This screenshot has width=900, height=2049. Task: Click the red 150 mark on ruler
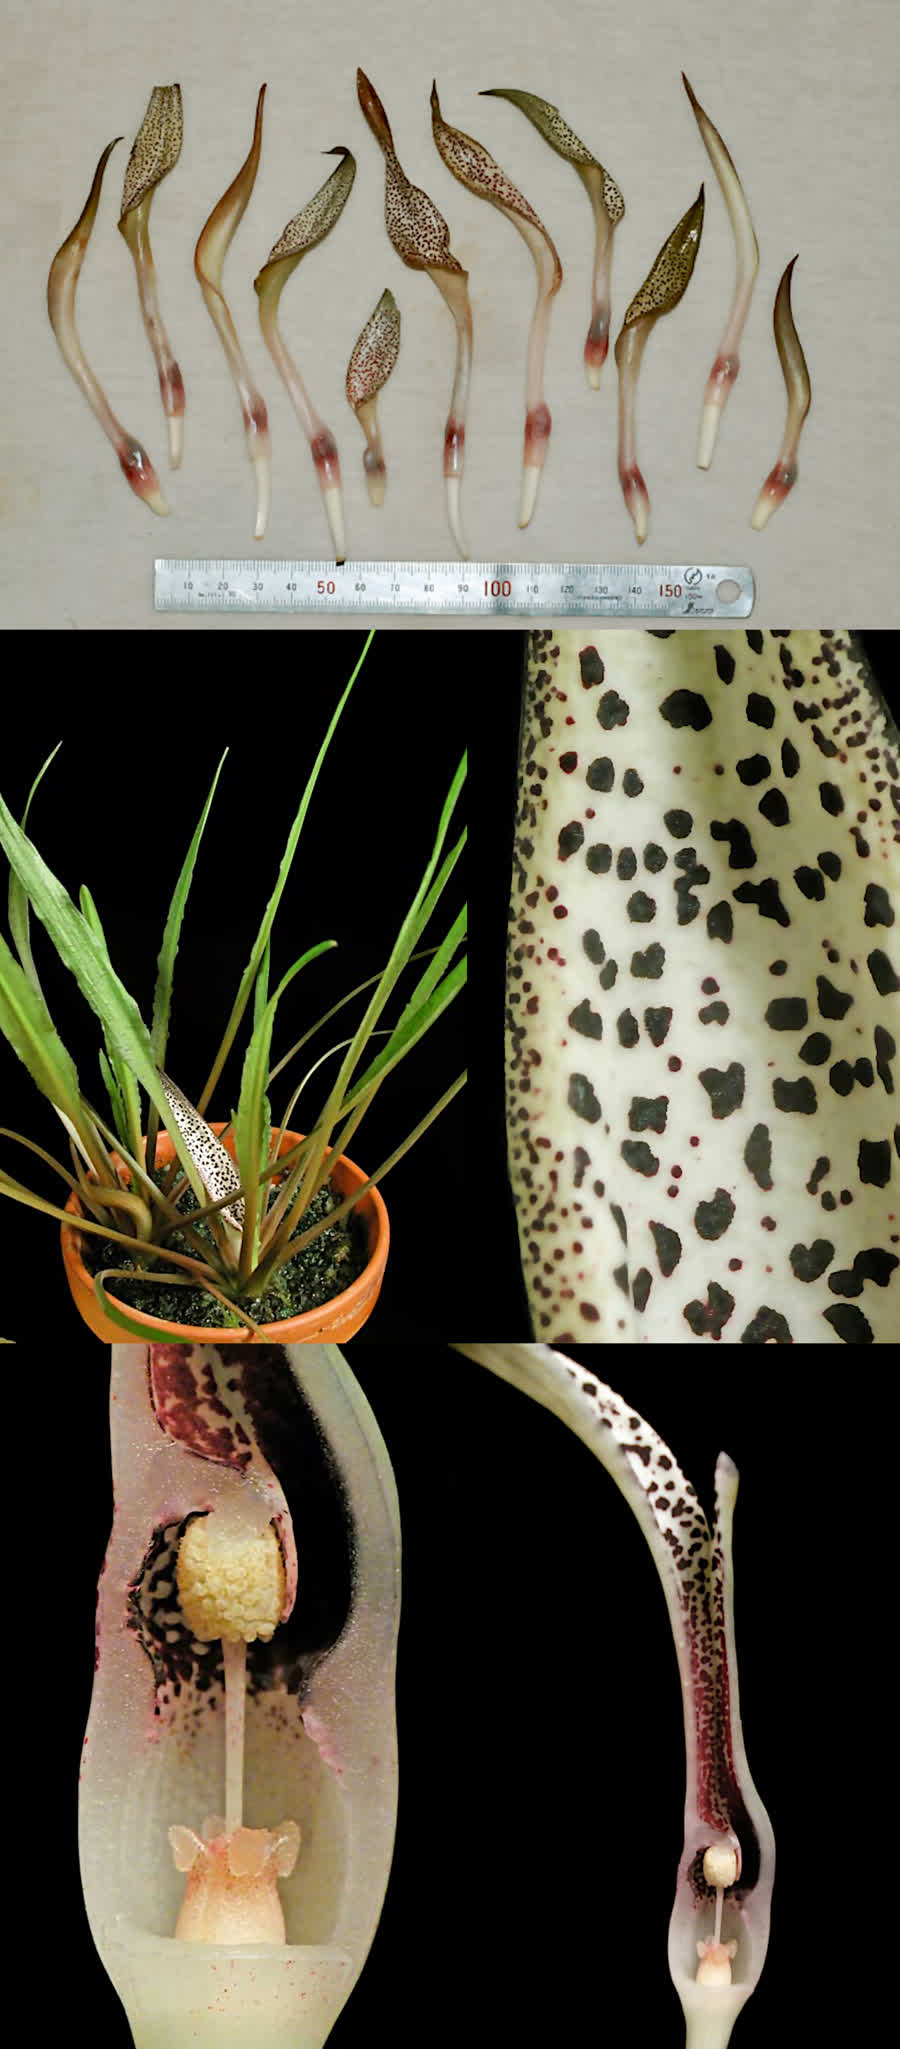(668, 589)
